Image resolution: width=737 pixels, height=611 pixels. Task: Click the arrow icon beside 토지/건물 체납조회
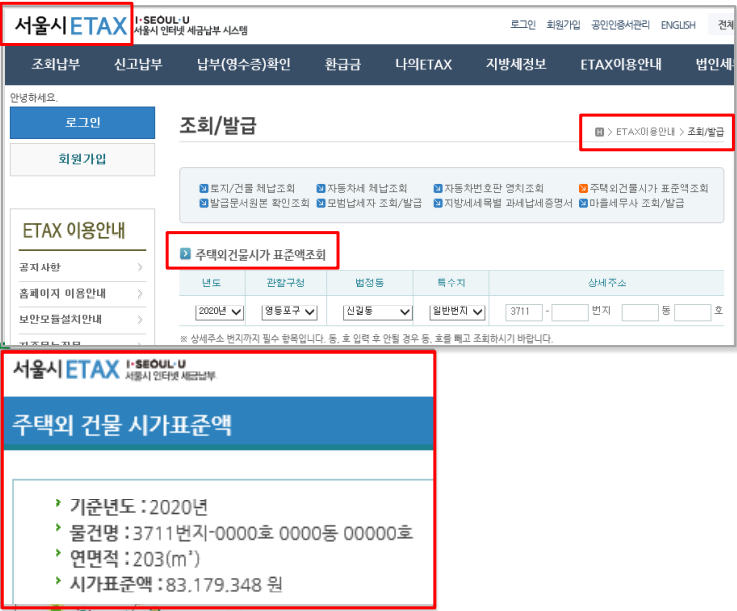[x=204, y=188]
